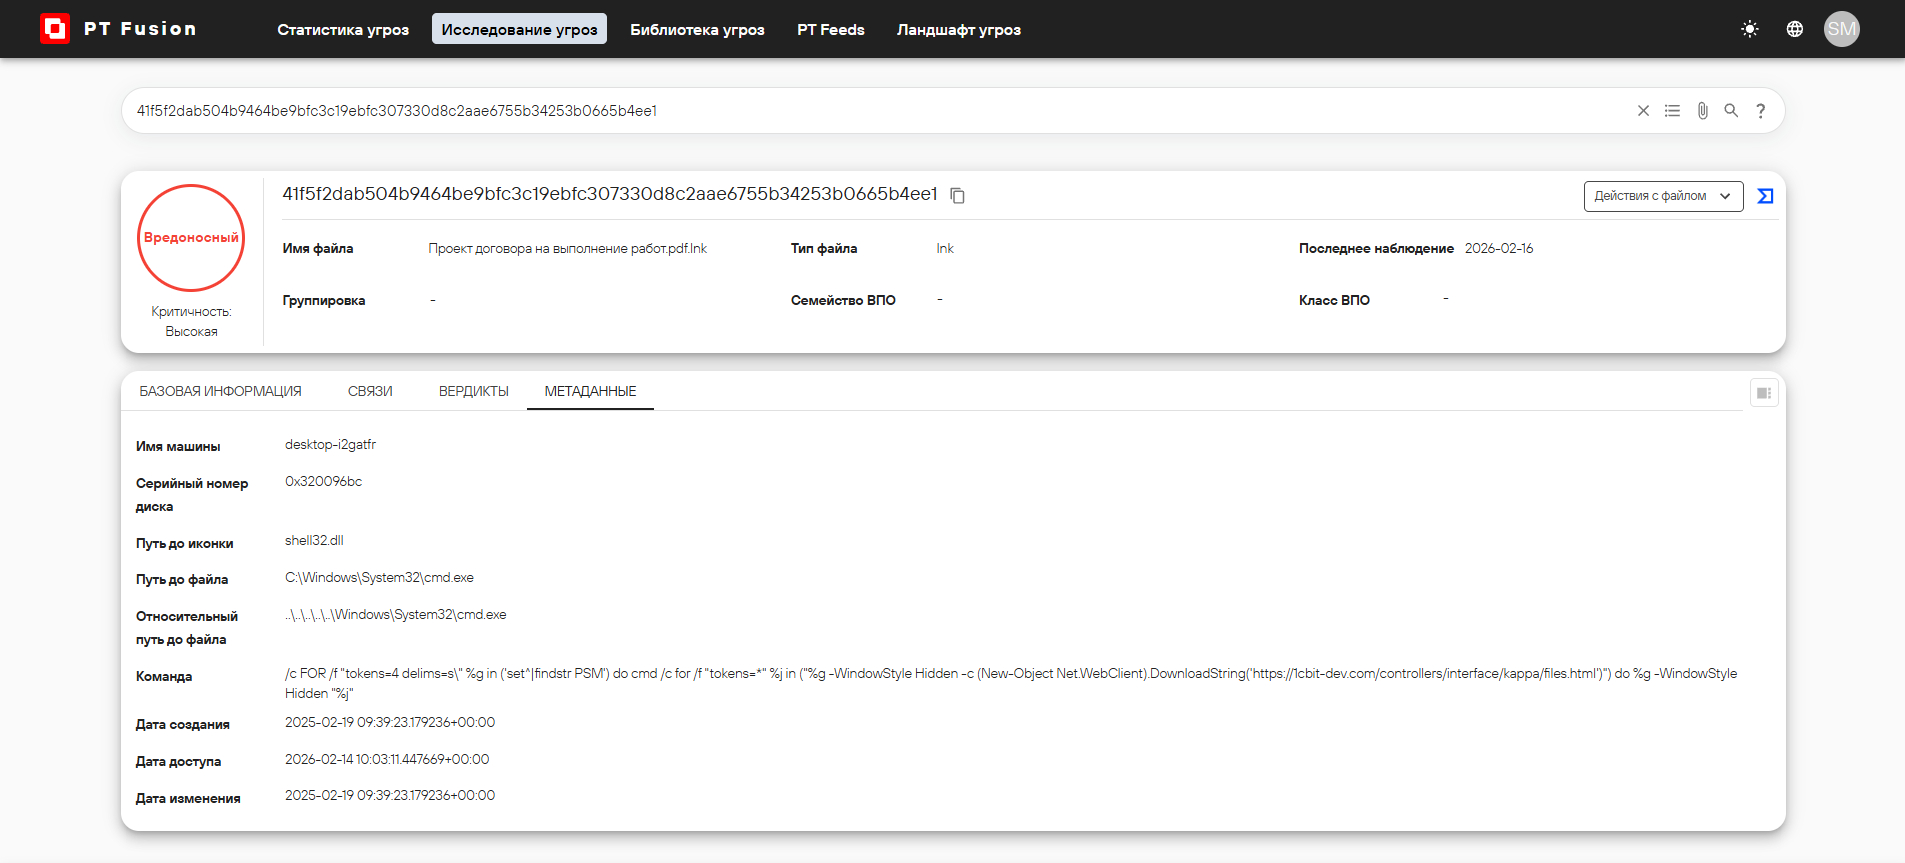Screen dimensions: 1905x863
Task: Click the 'Тип файла' label
Action: point(824,248)
